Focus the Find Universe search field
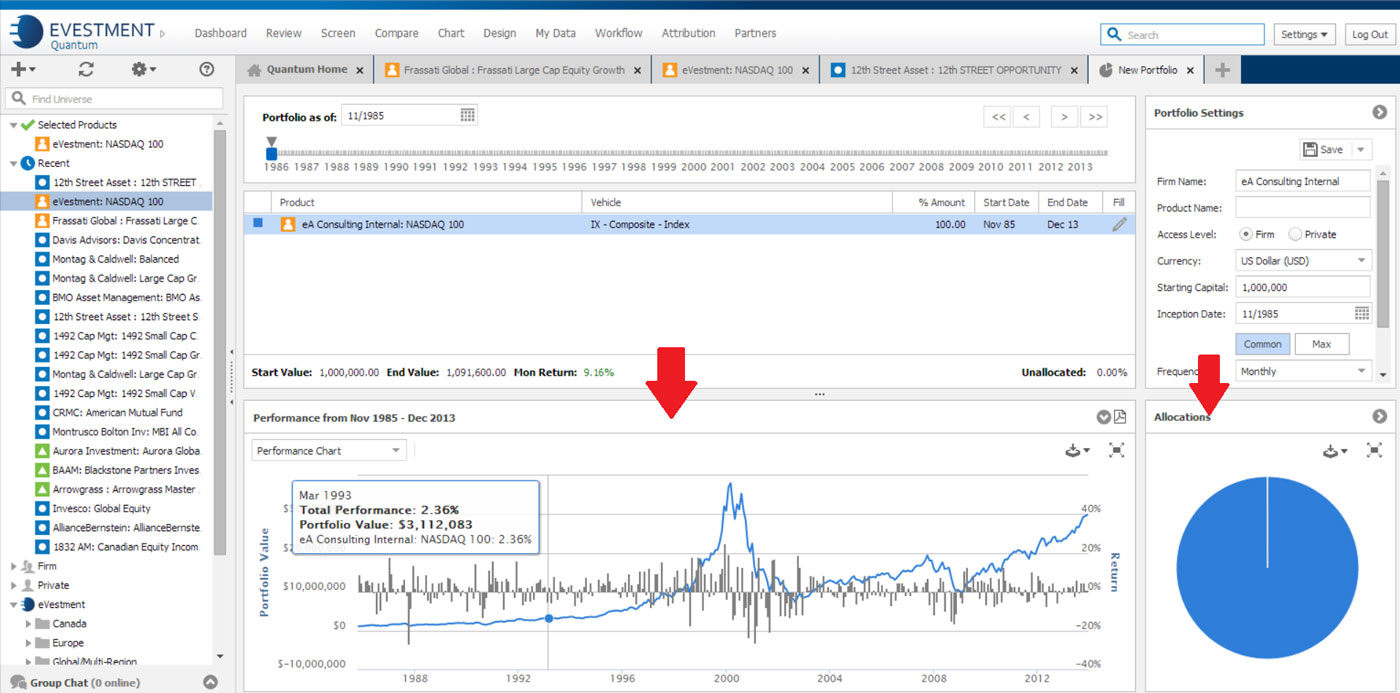 114,99
